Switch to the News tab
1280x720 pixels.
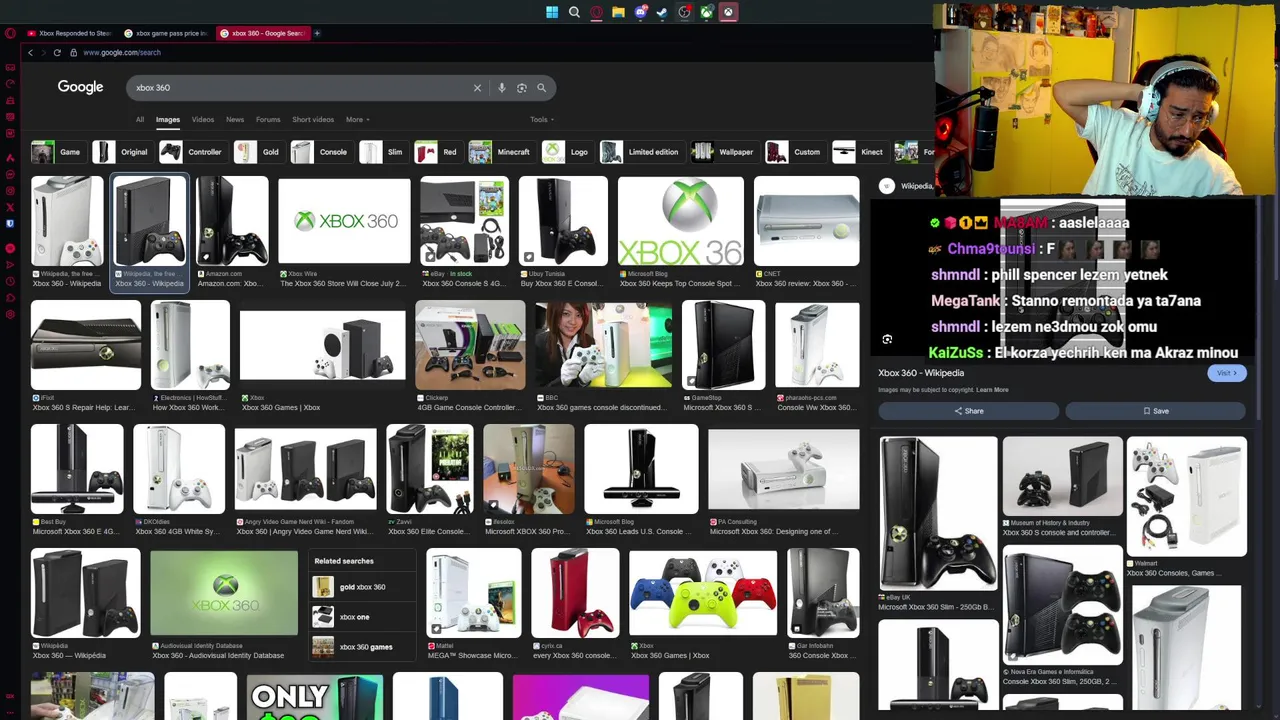tap(235, 120)
